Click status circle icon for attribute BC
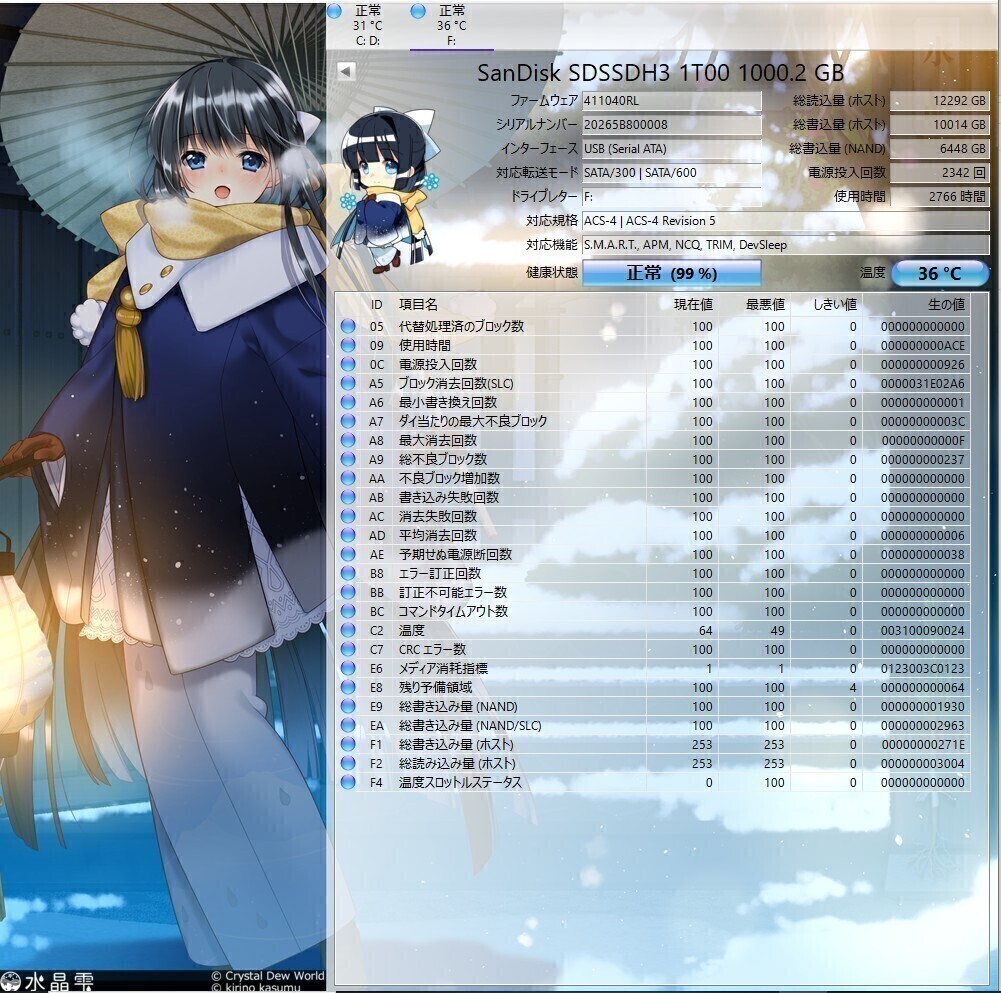1001x993 pixels. (x=348, y=611)
